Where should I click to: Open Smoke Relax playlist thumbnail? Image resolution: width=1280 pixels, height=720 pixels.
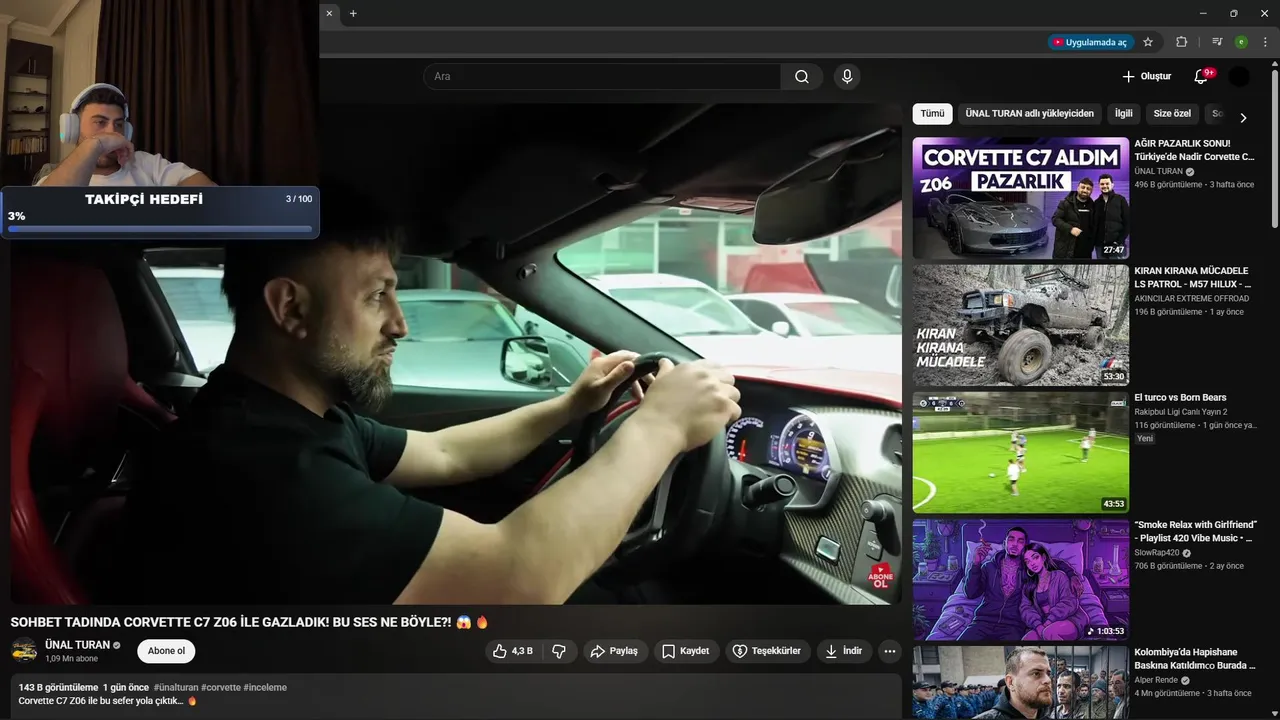[1020, 579]
